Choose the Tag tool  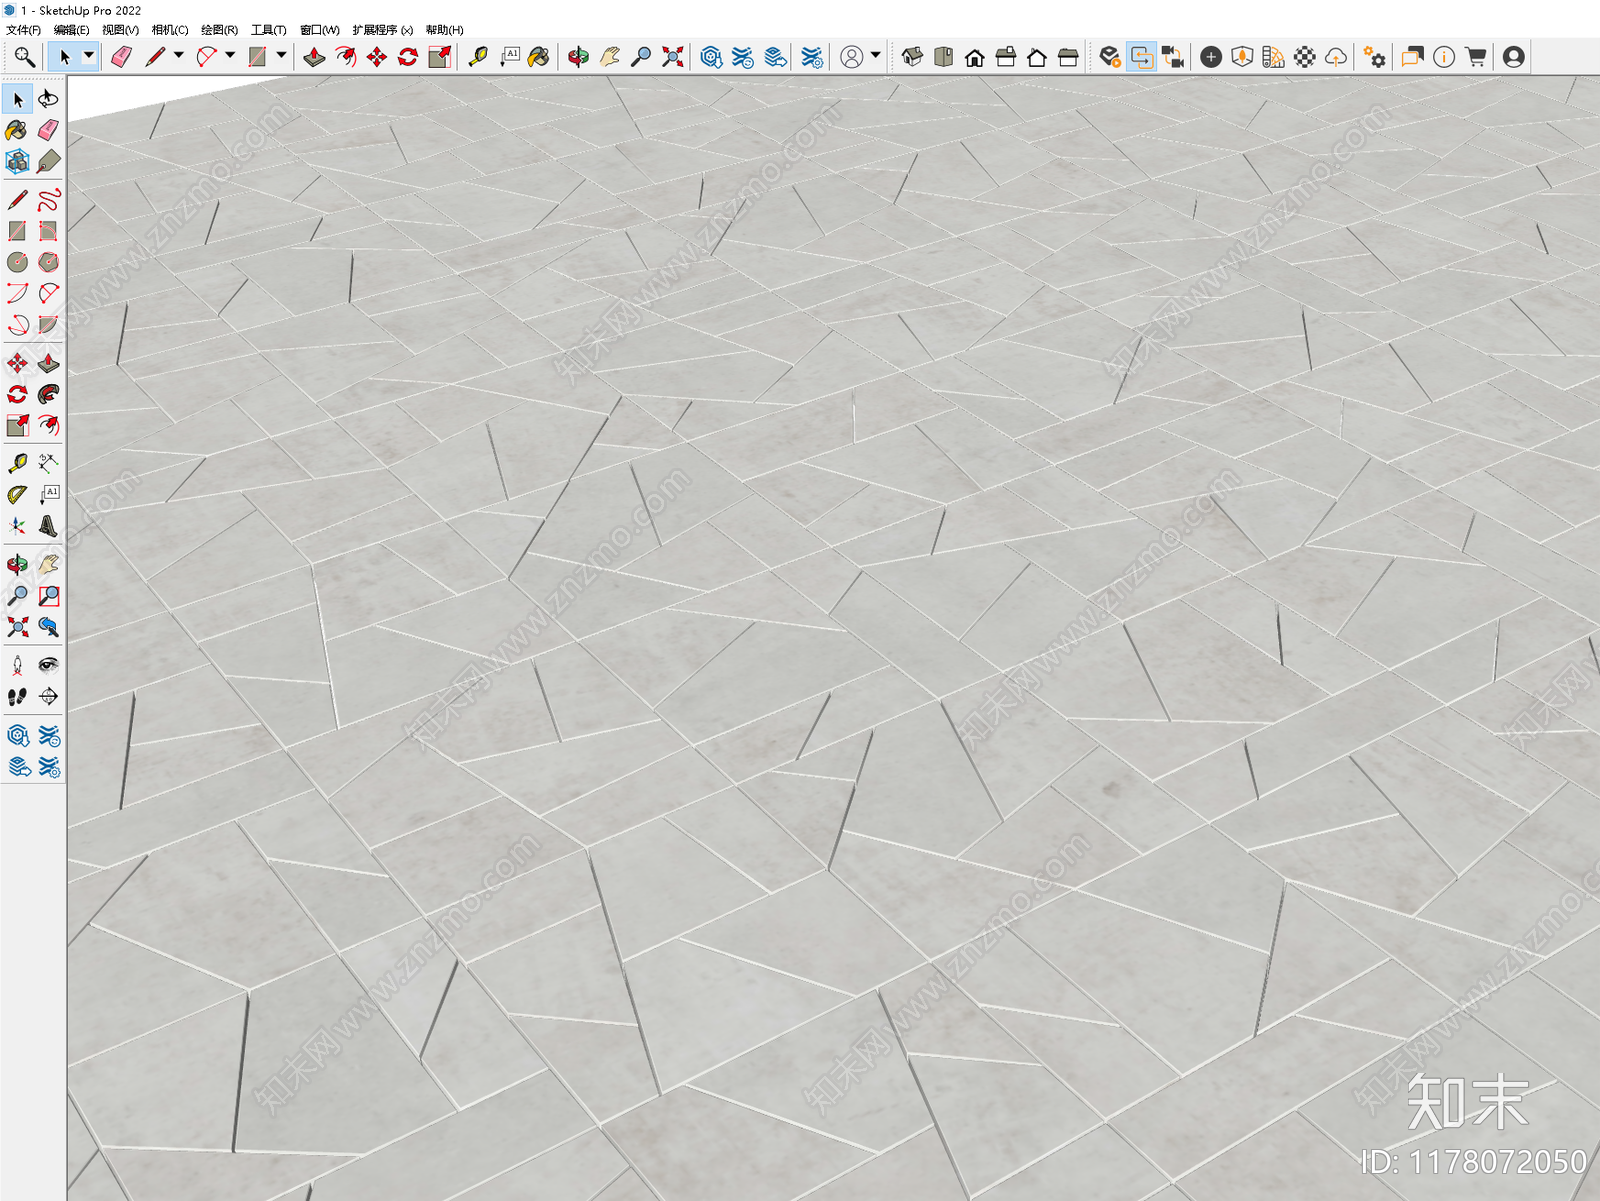coord(48,161)
